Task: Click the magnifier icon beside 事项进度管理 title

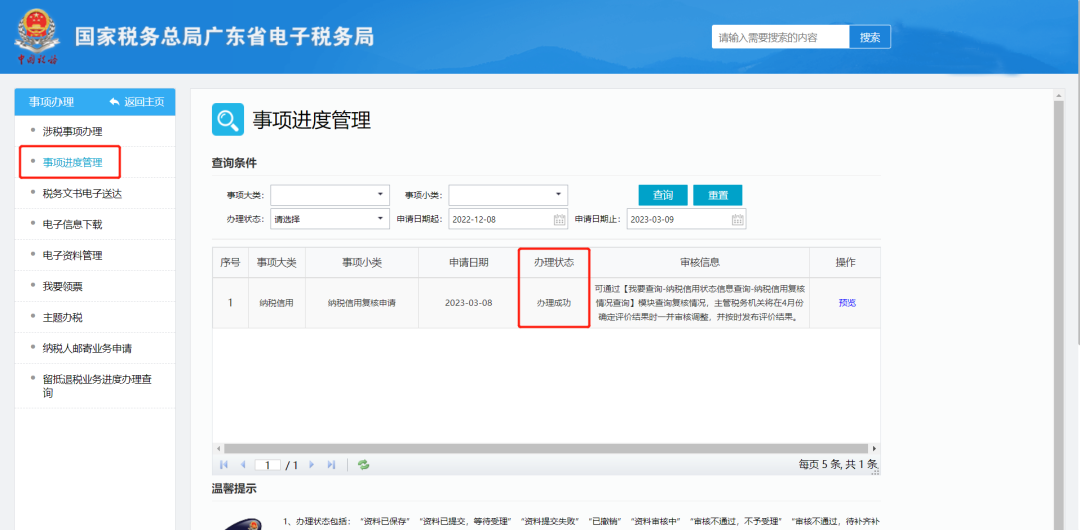Action: pos(227,119)
